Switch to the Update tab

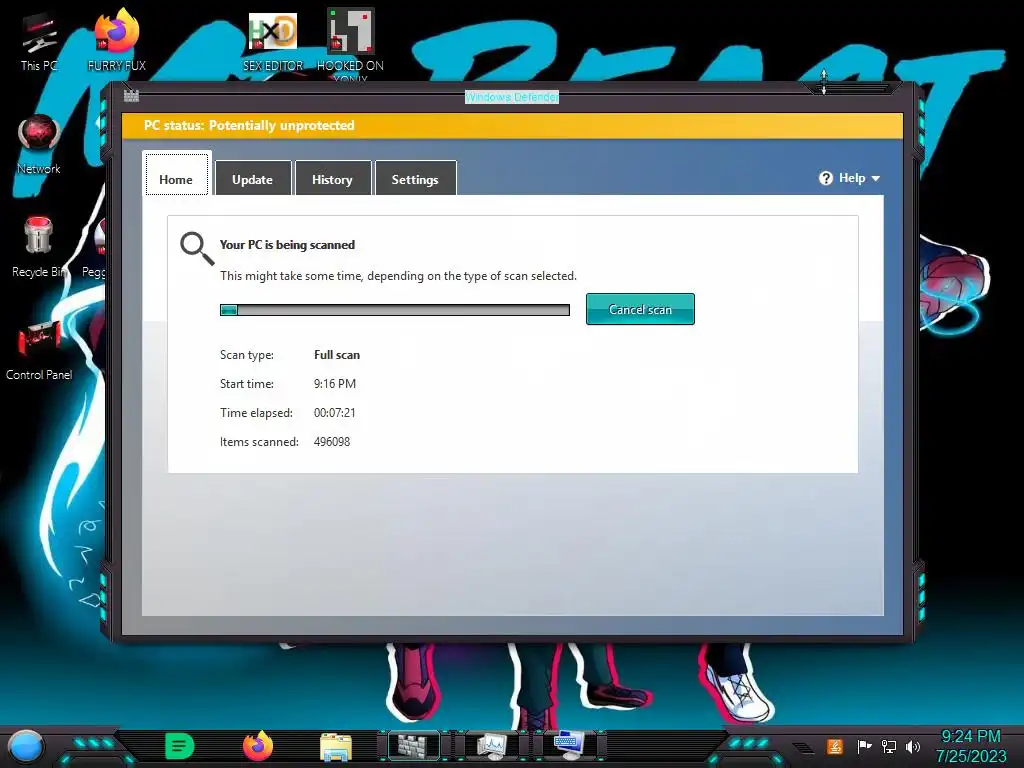point(253,178)
